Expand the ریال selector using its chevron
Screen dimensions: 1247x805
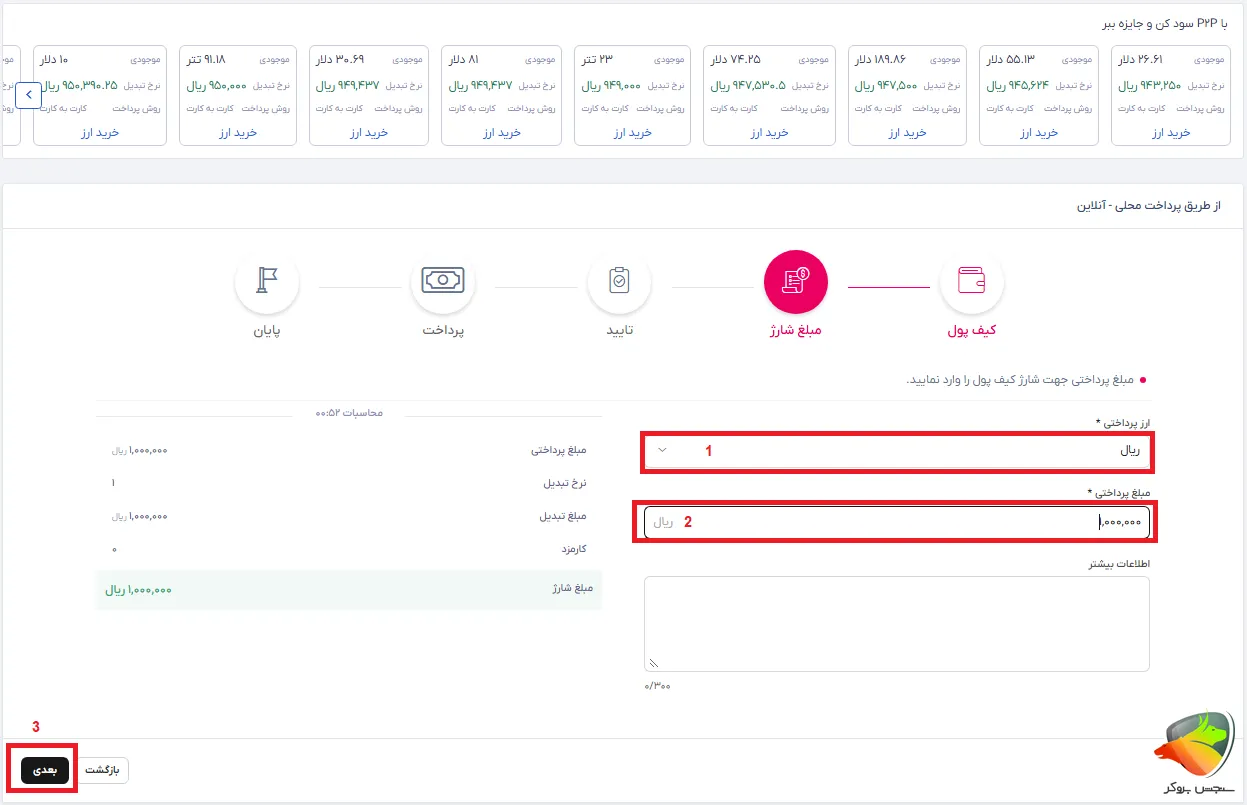pyautogui.click(x=662, y=452)
